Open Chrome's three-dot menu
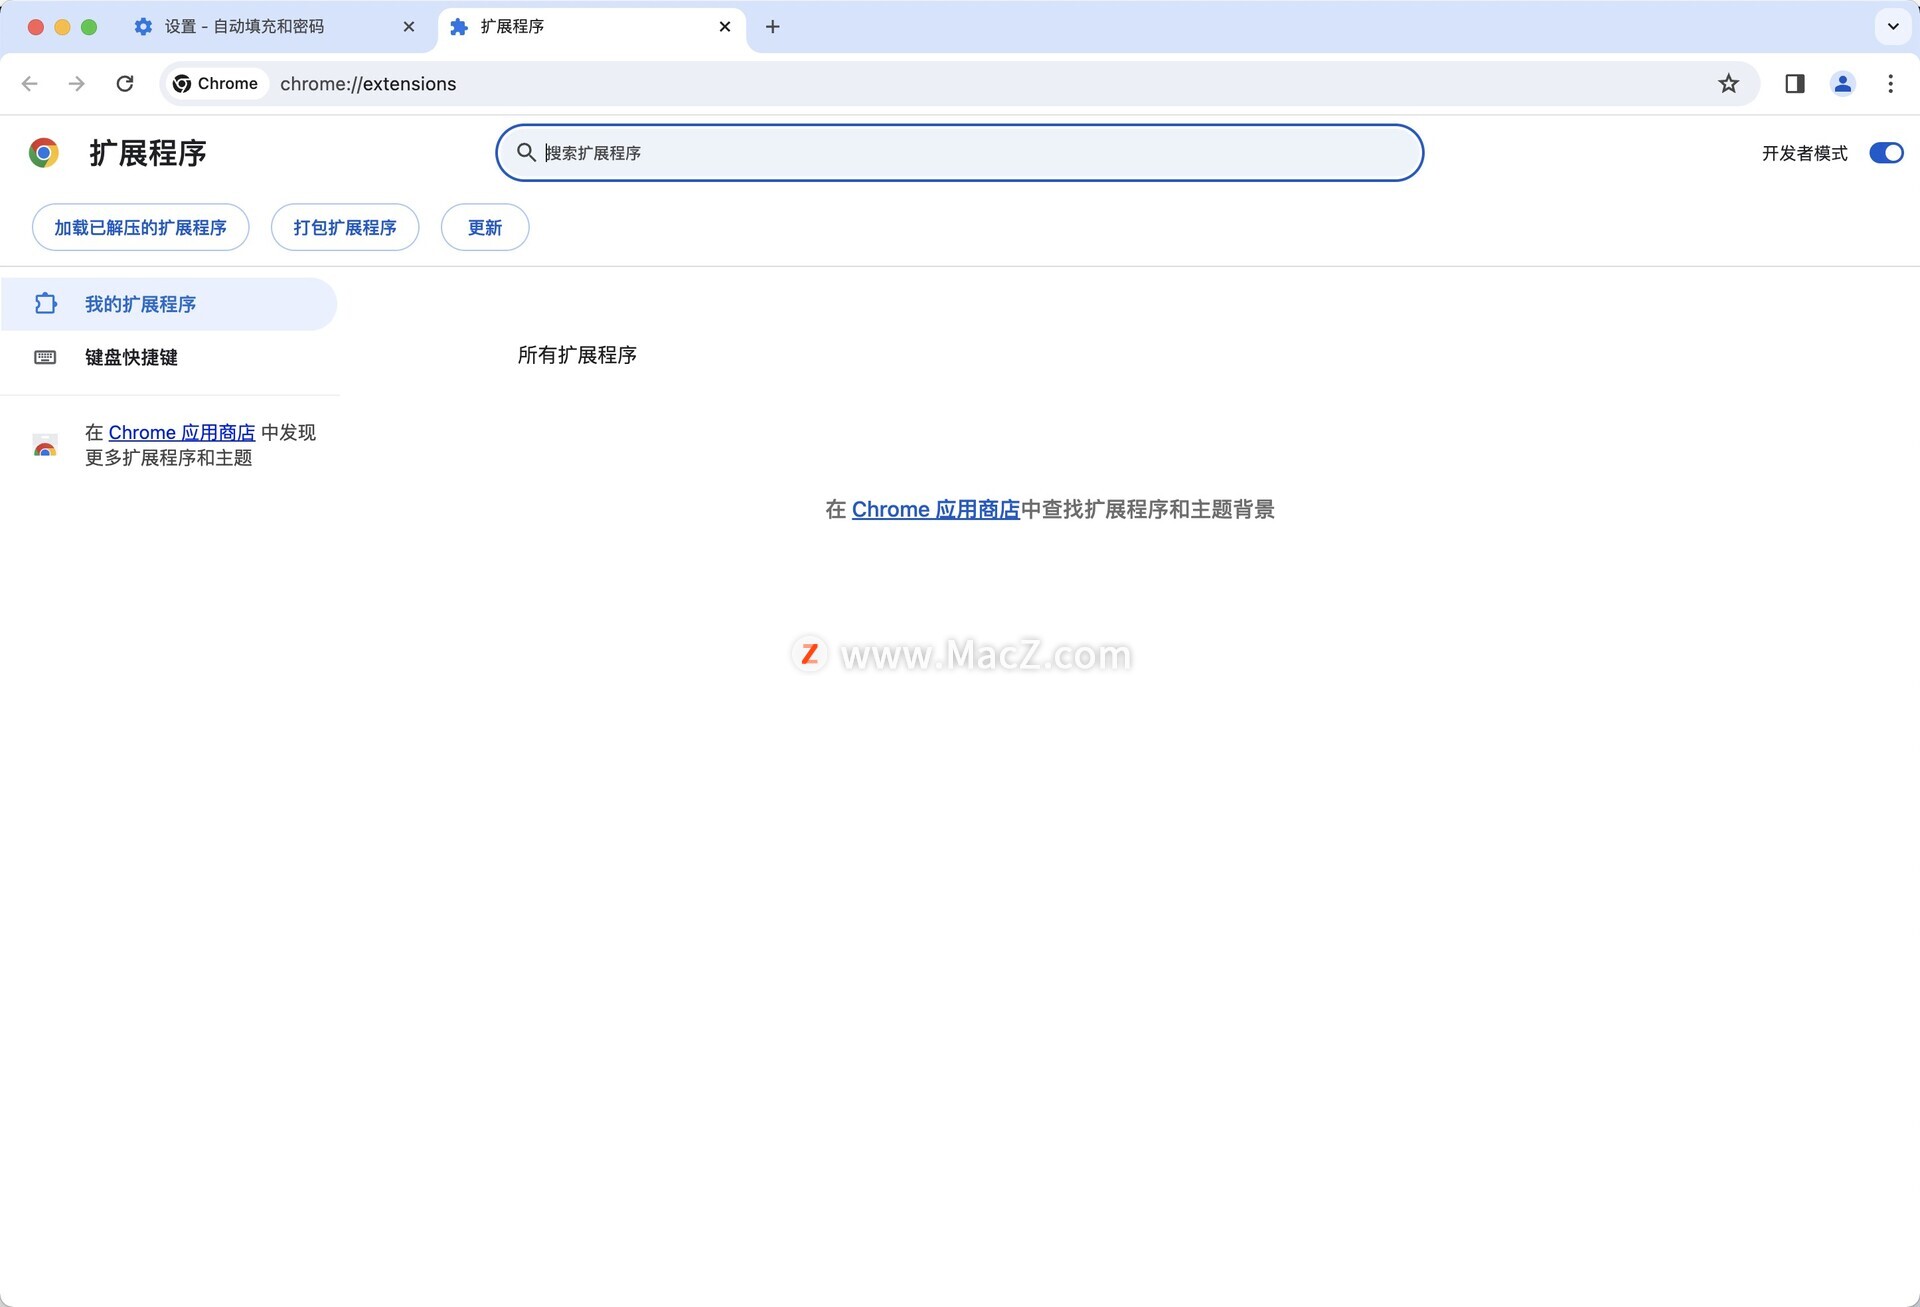1920x1307 pixels. coord(1890,84)
